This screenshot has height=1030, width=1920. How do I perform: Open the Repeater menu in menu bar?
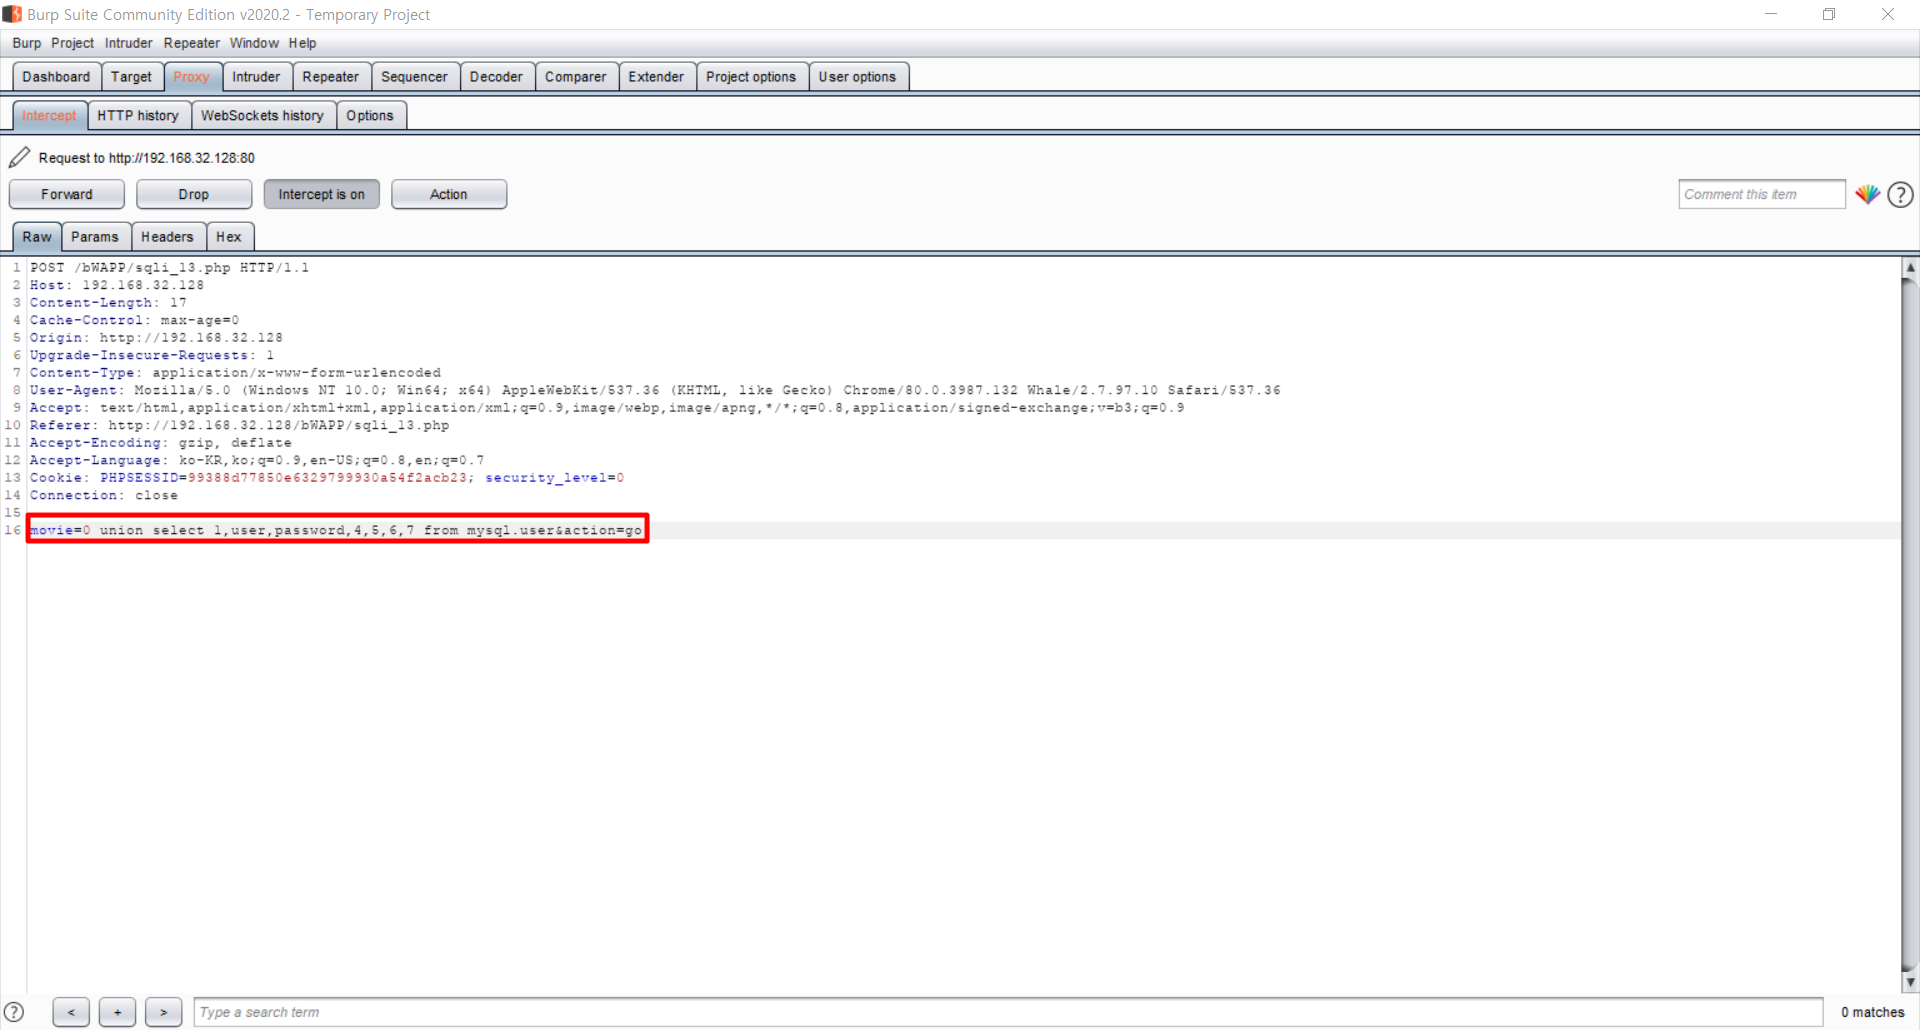(192, 43)
